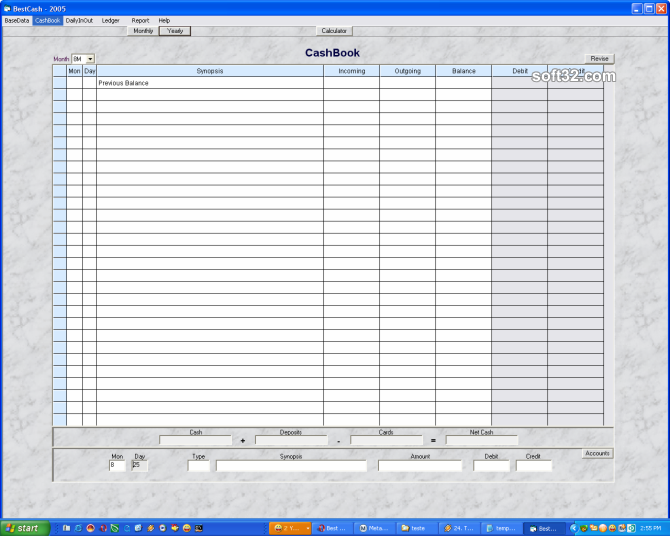Click the Synopsis column header
The image size is (670, 536).
point(210,71)
